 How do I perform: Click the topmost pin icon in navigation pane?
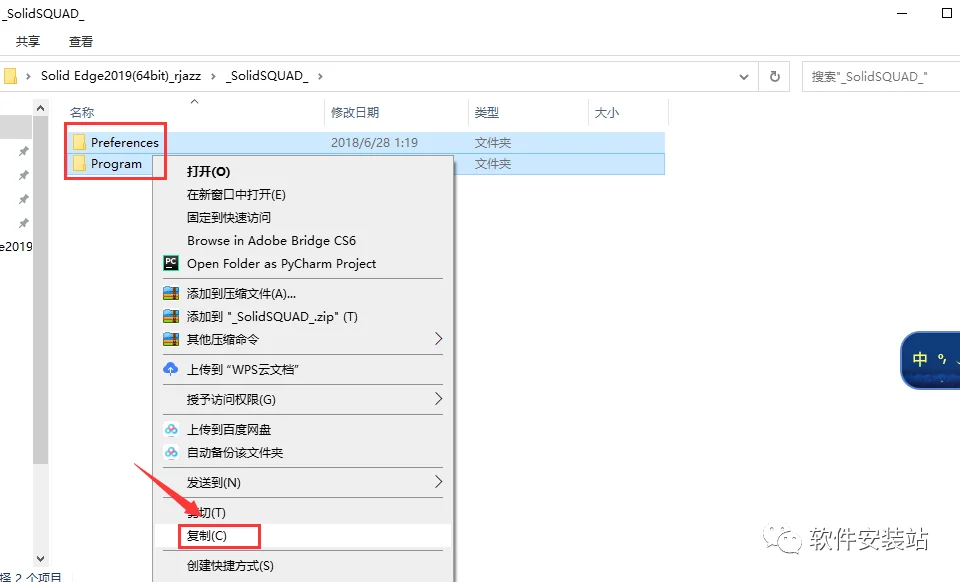(23, 151)
